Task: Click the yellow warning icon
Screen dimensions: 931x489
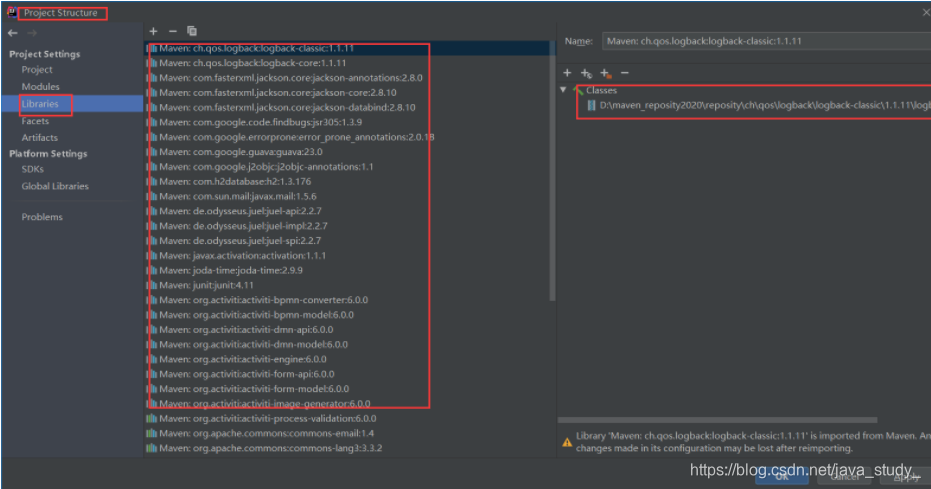Action: point(567,442)
